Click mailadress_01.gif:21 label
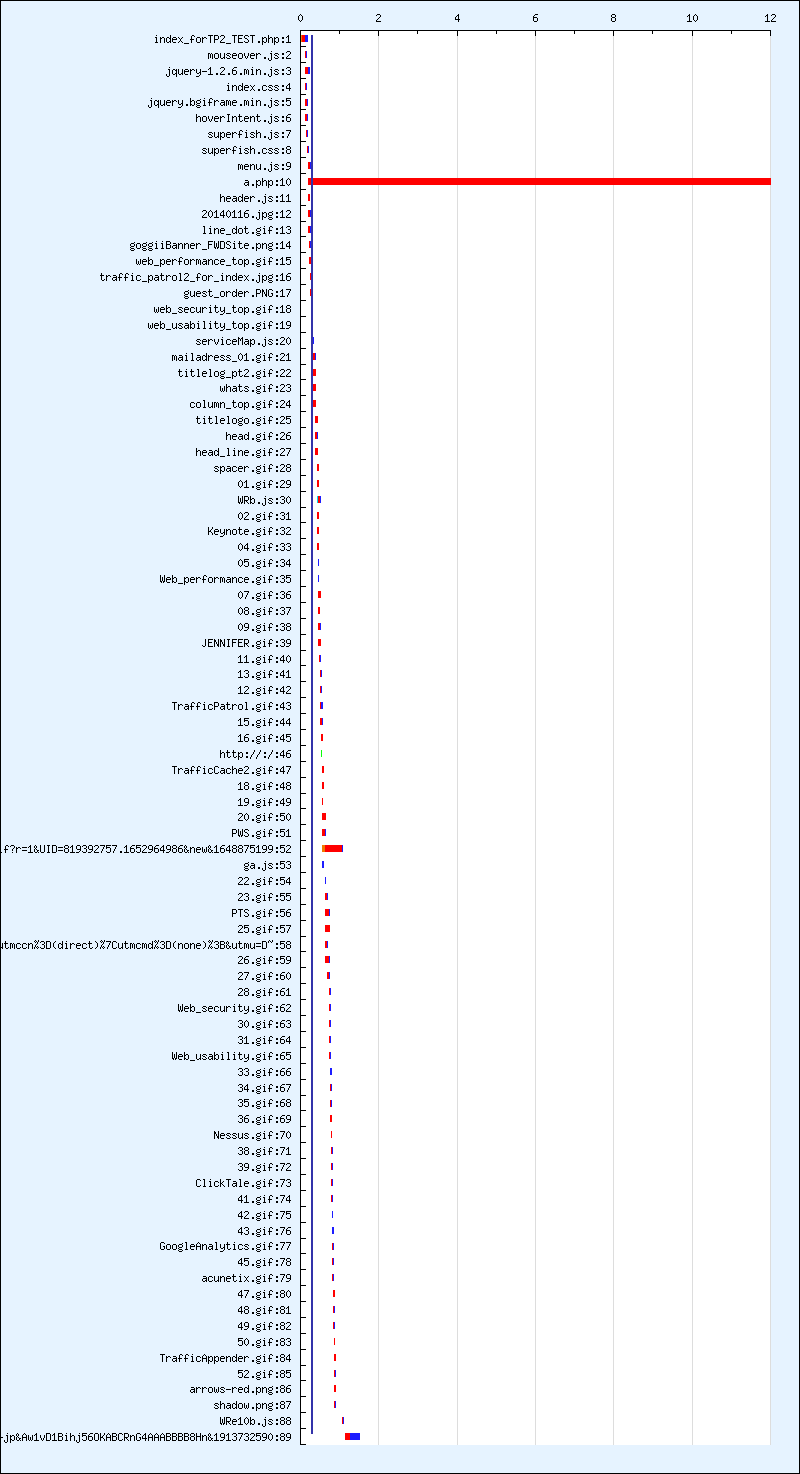Screen dimensions: 800x1474 click(x=232, y=357)
